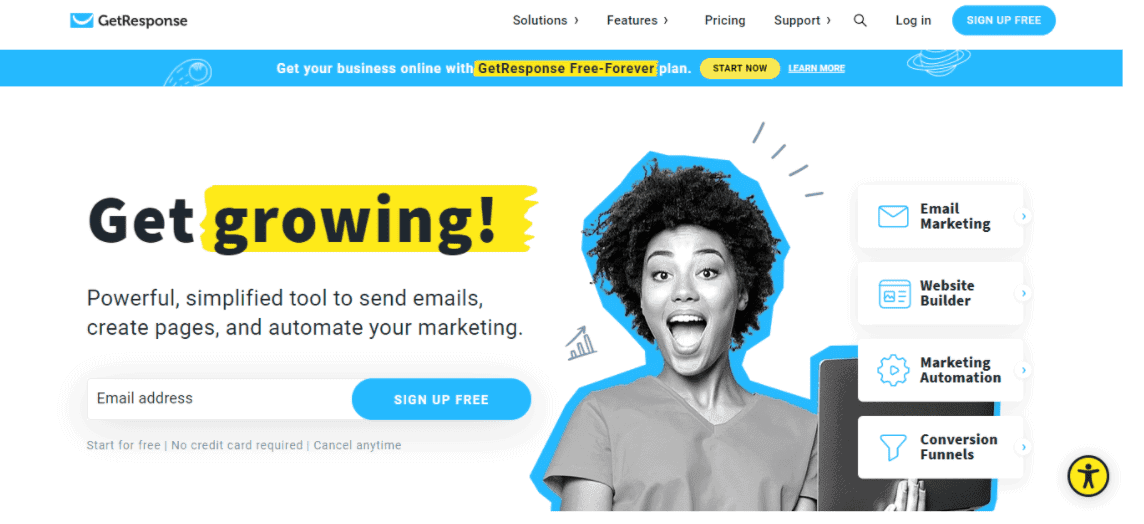Open search with magnifying glass icon
Screen dimensions: 1144x524
click(x=860, y=20)
